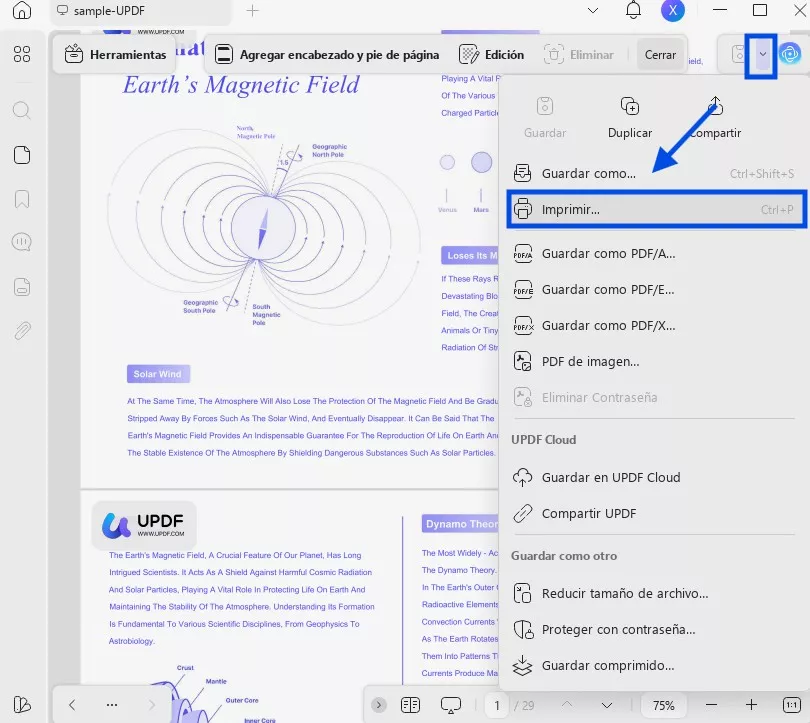Choose Guardar como PDF/X...

click(x=654, y=326)
